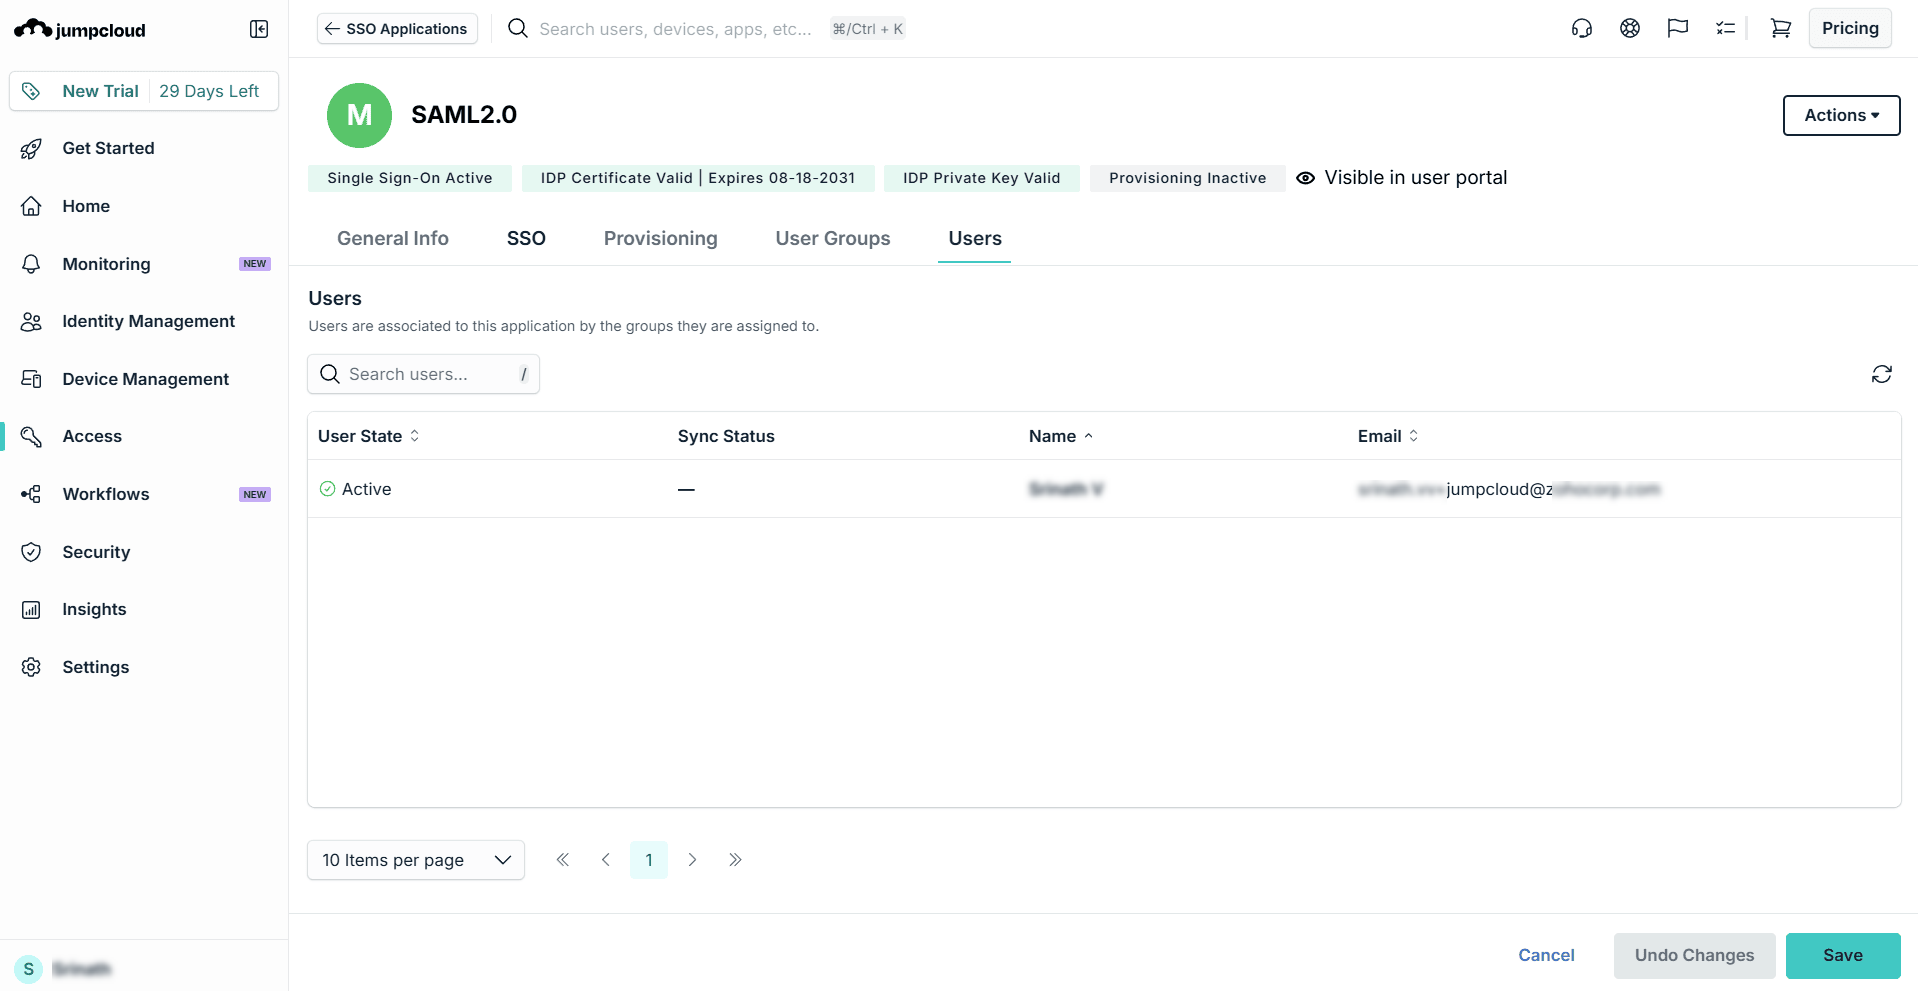
Task: Click the Security shield icon
Action: pyautogui.click(x=31, y=552)
